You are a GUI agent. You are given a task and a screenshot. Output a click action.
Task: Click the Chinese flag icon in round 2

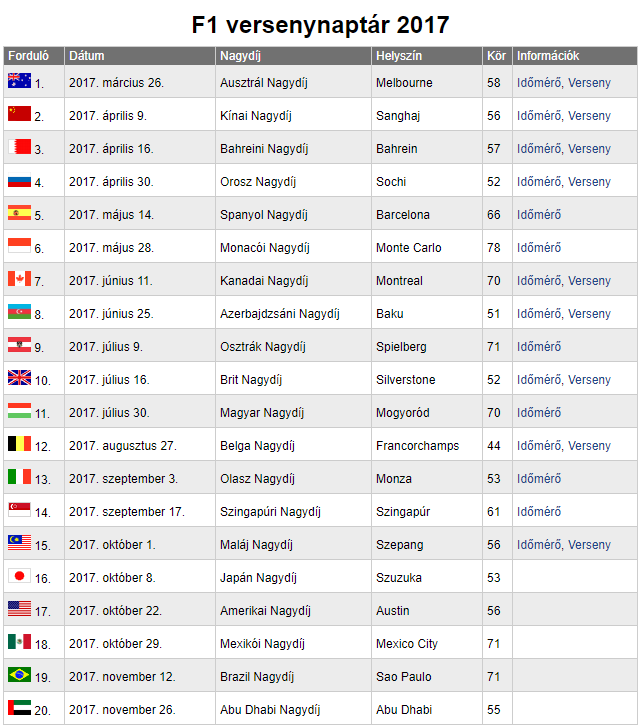click(19, 113)
